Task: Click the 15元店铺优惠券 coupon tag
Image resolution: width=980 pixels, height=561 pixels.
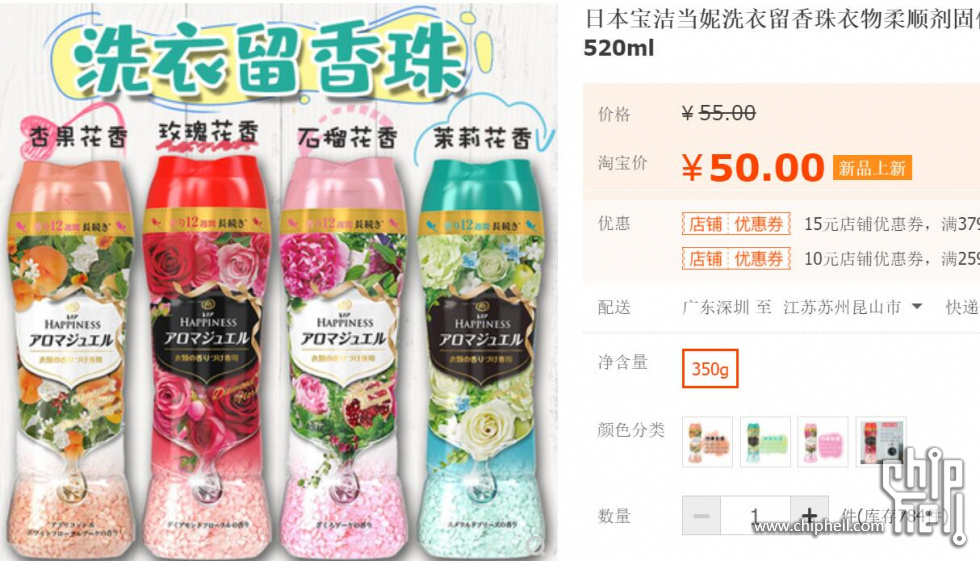Action: pyautogui.click(x=736, y=224)
